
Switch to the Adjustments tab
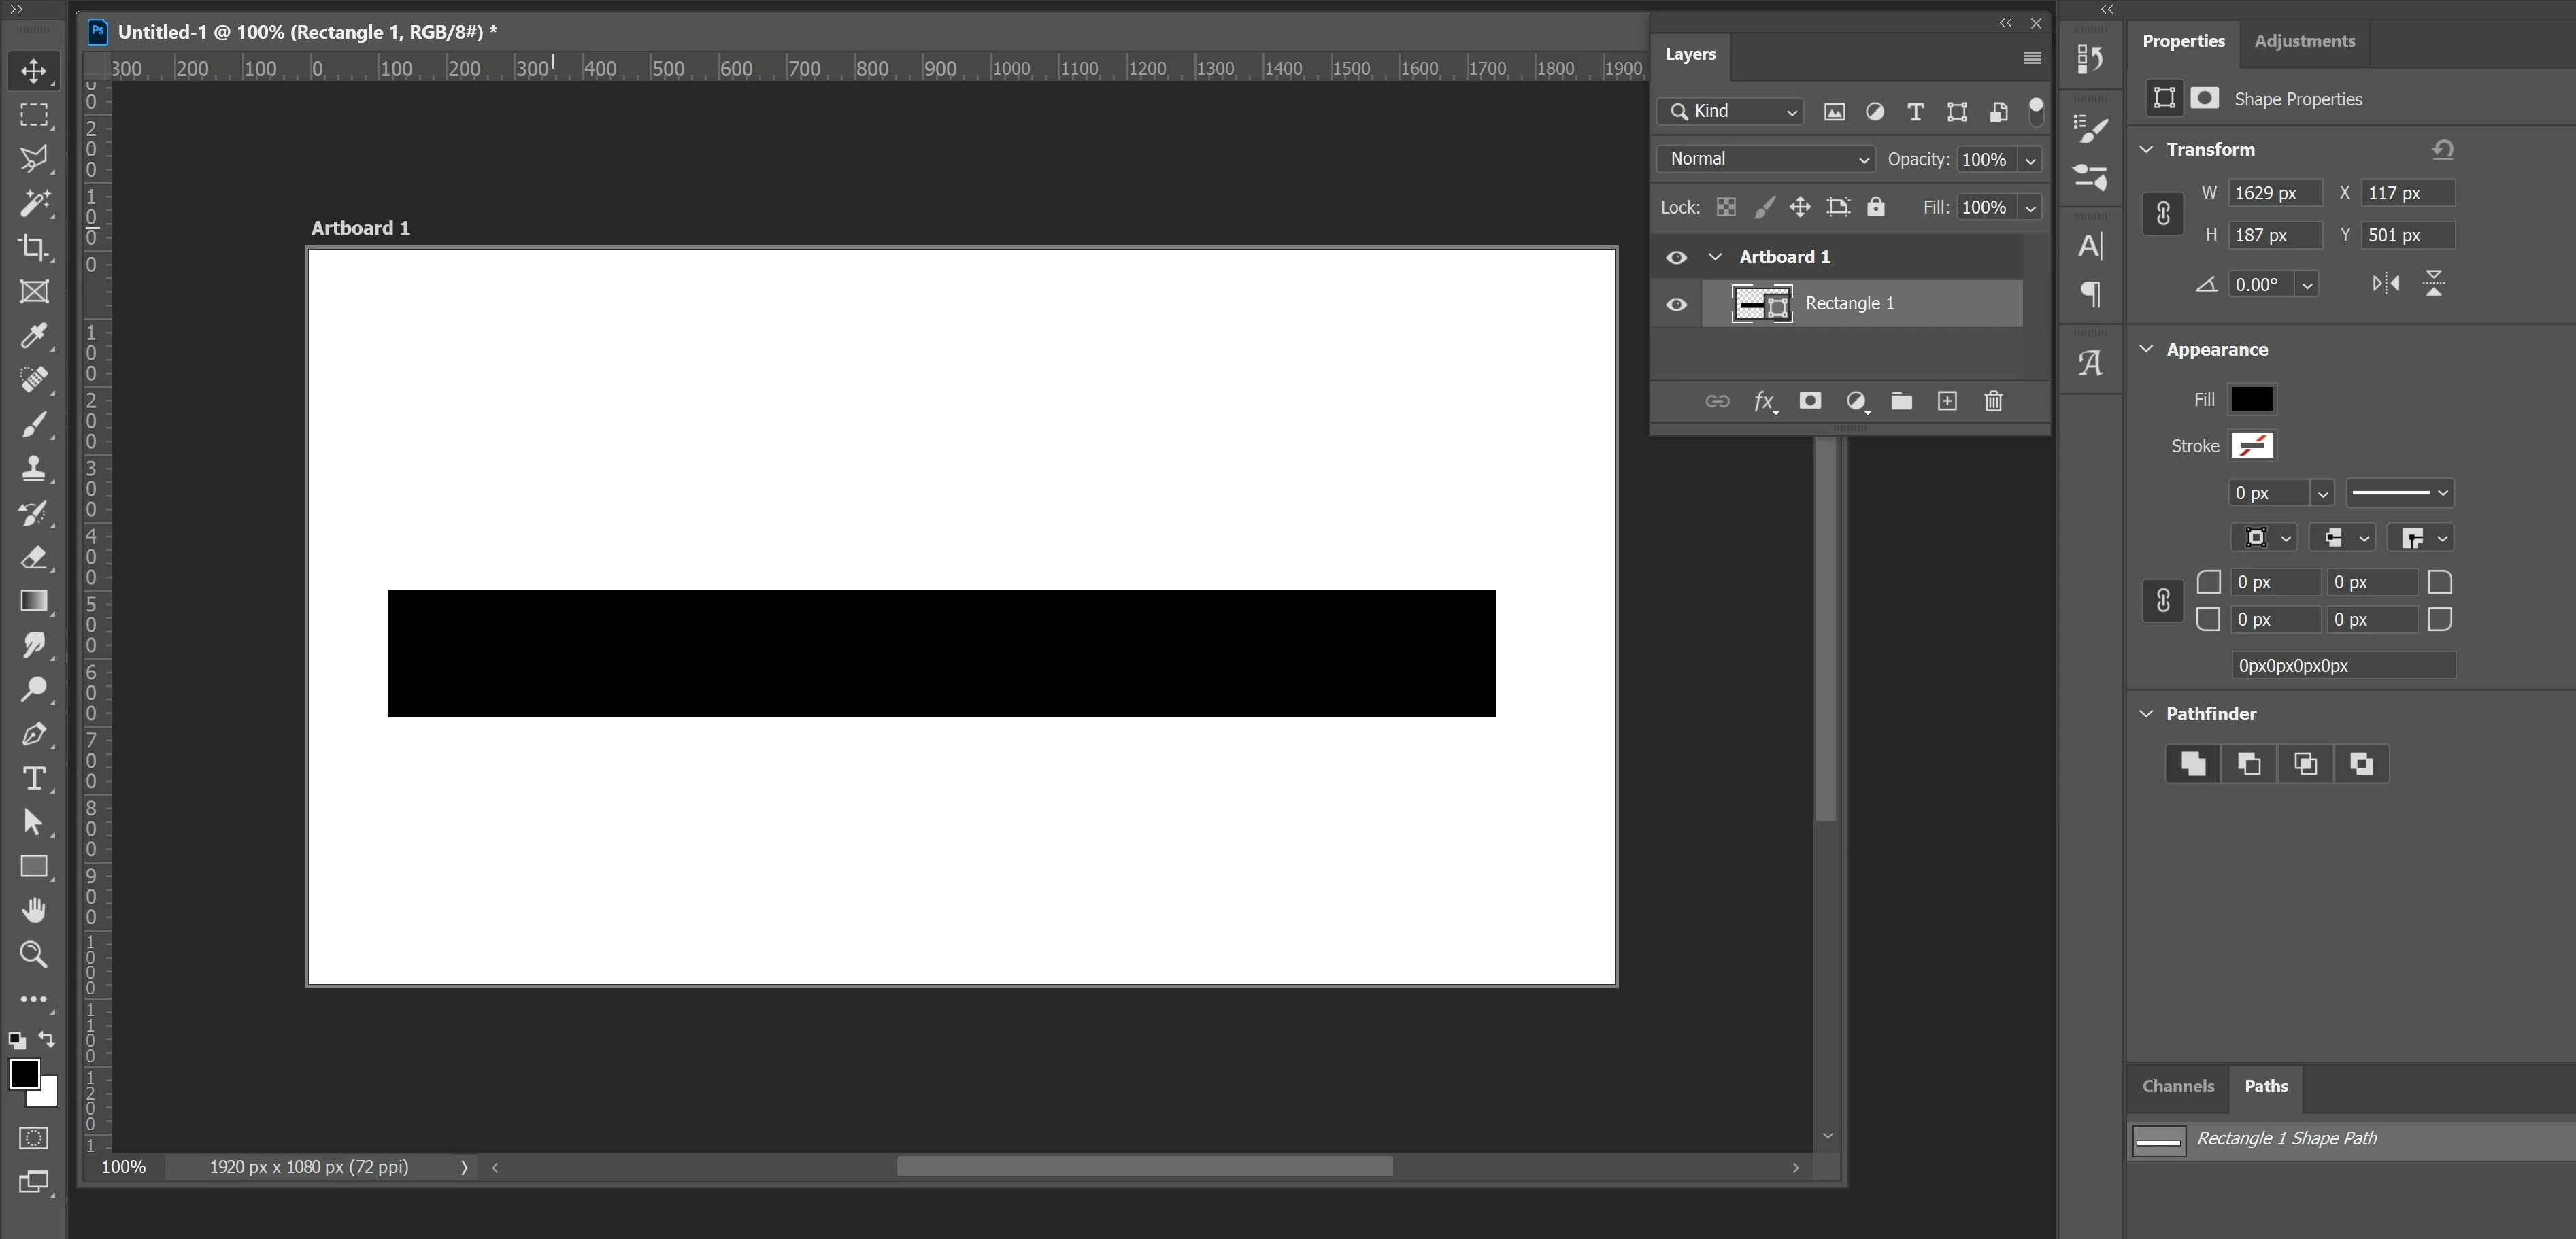pyautogui.click(x=2304, y=41)
